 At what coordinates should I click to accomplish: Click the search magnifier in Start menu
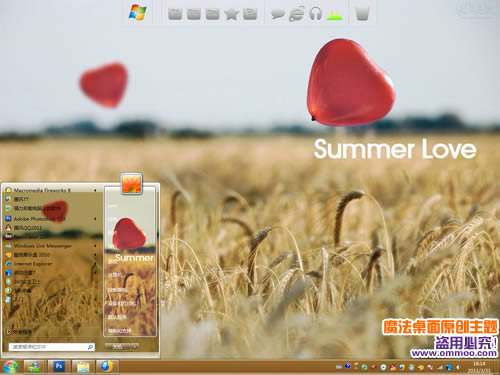tap(90, 347)
